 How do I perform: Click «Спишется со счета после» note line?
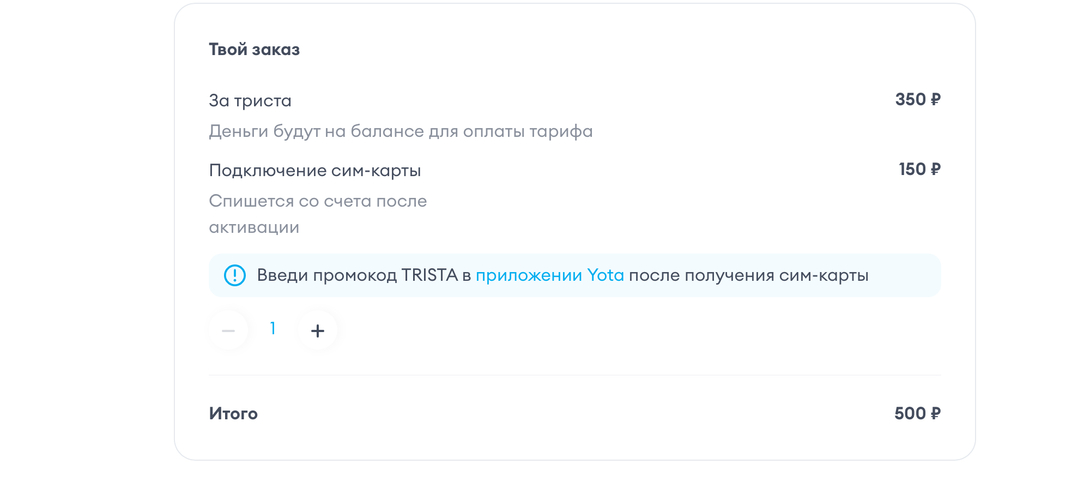coord(317,201)
